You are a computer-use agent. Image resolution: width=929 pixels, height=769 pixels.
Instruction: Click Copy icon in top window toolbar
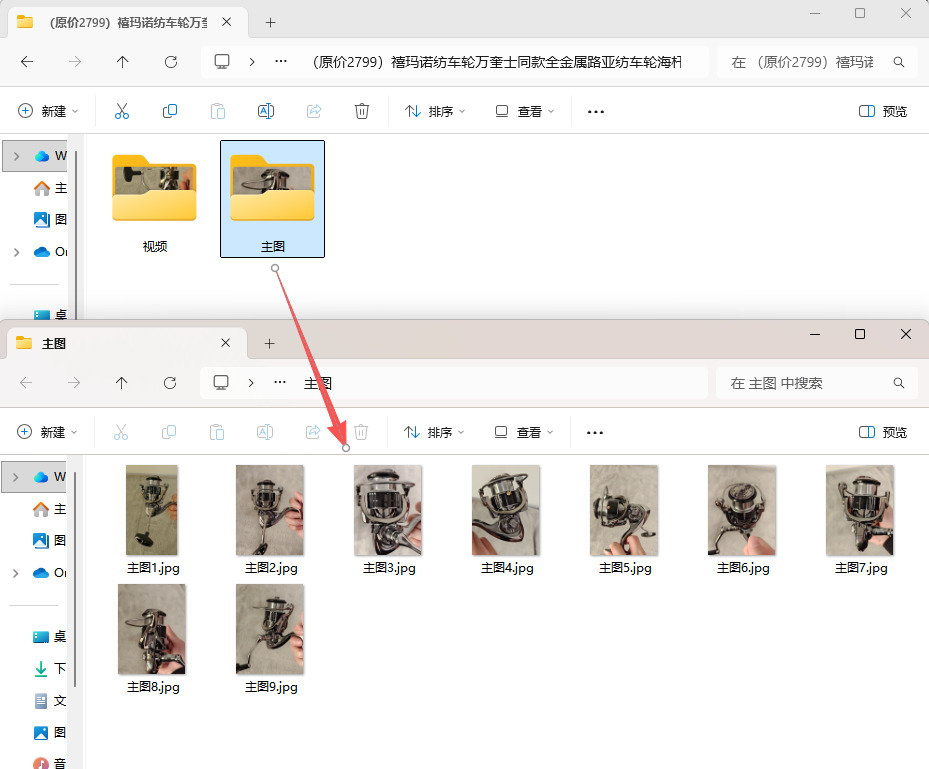point(170,111)
